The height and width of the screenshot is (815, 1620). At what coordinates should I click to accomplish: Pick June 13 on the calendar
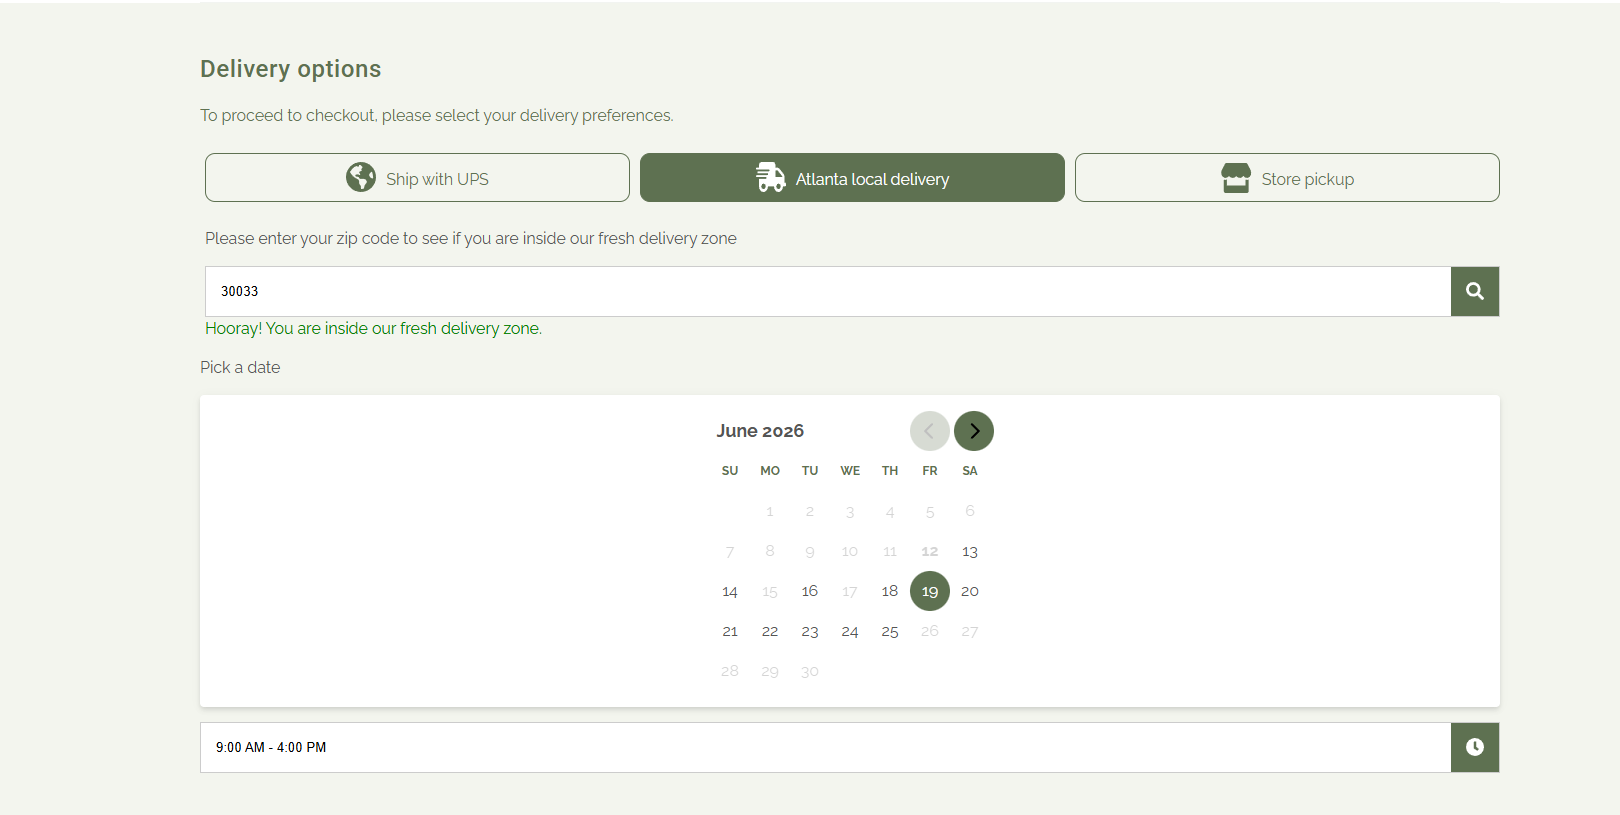(x=970, y=551)
